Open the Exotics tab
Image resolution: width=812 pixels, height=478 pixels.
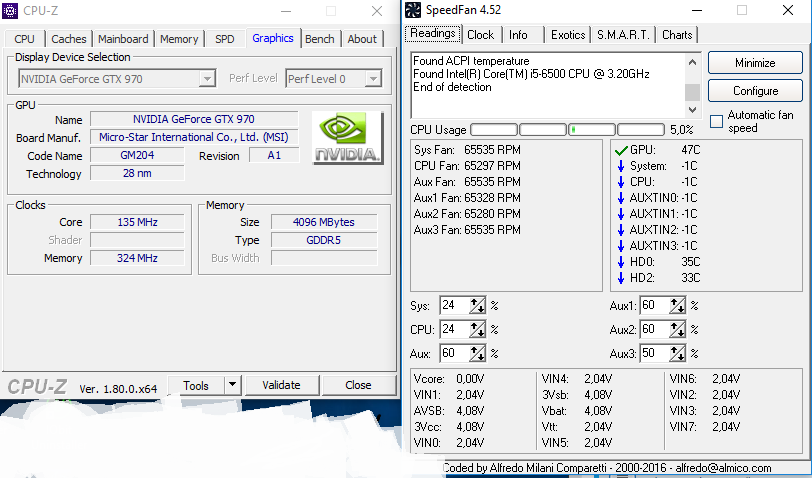pyautogui.click(x=568, y=35)
